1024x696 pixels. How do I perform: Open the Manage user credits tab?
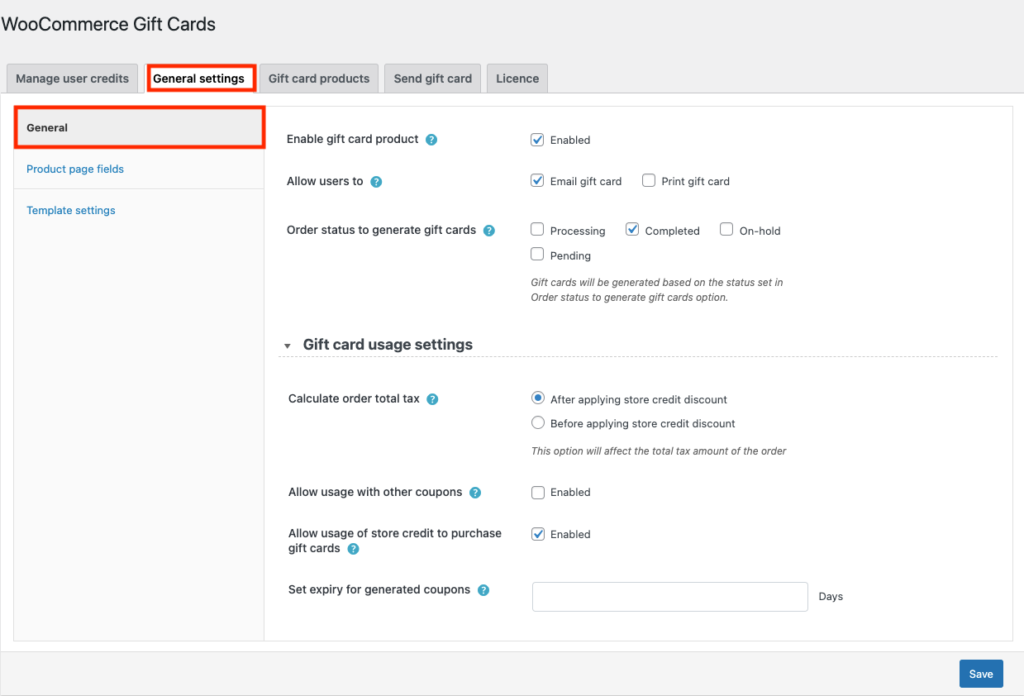point(72,79)
